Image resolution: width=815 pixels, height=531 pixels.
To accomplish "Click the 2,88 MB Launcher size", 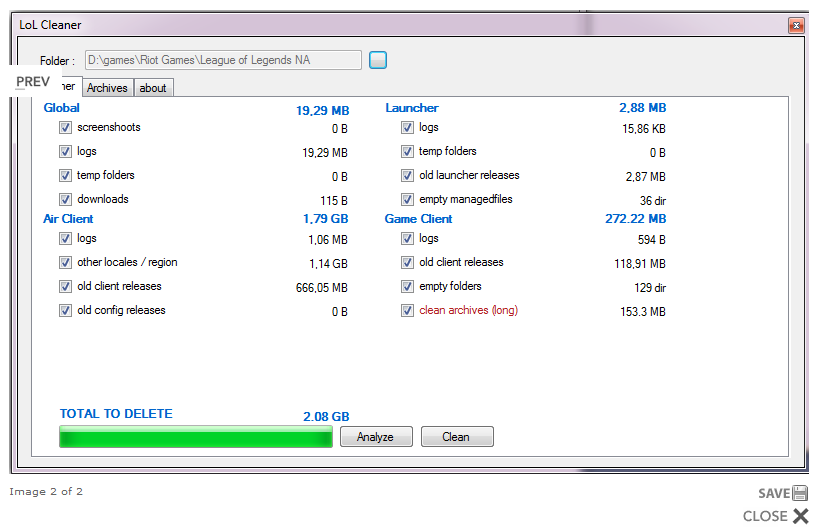I will pos(642,108).
